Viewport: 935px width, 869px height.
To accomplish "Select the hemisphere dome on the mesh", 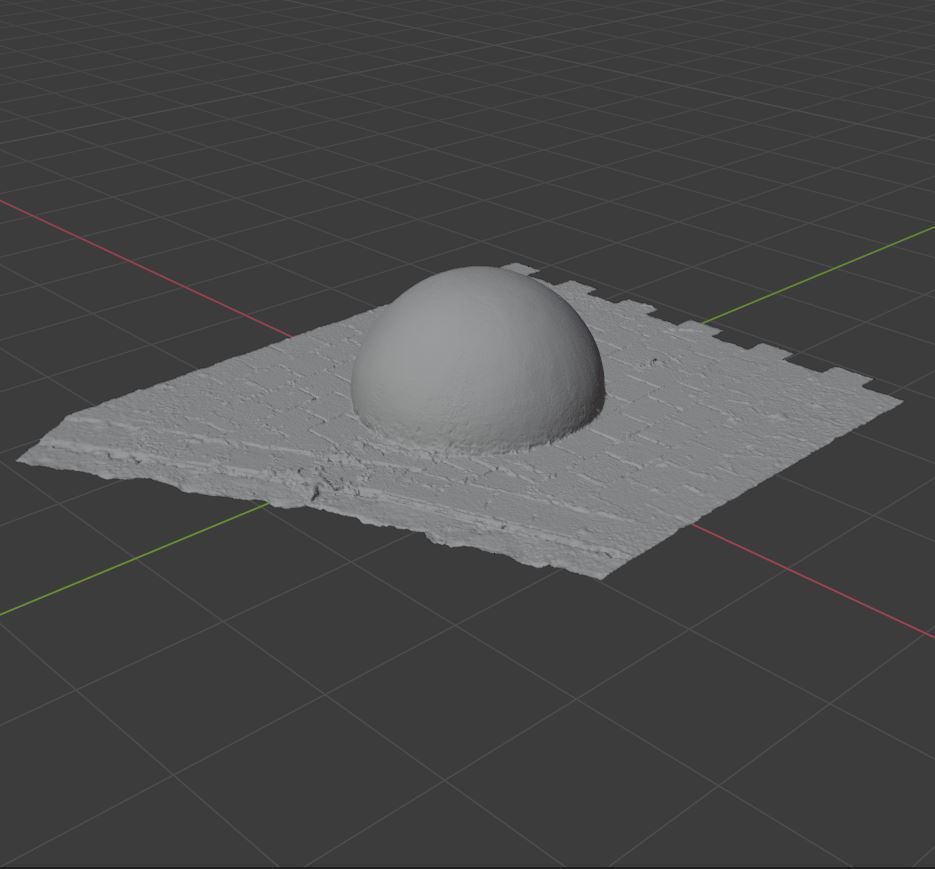I will click(477, 358).
